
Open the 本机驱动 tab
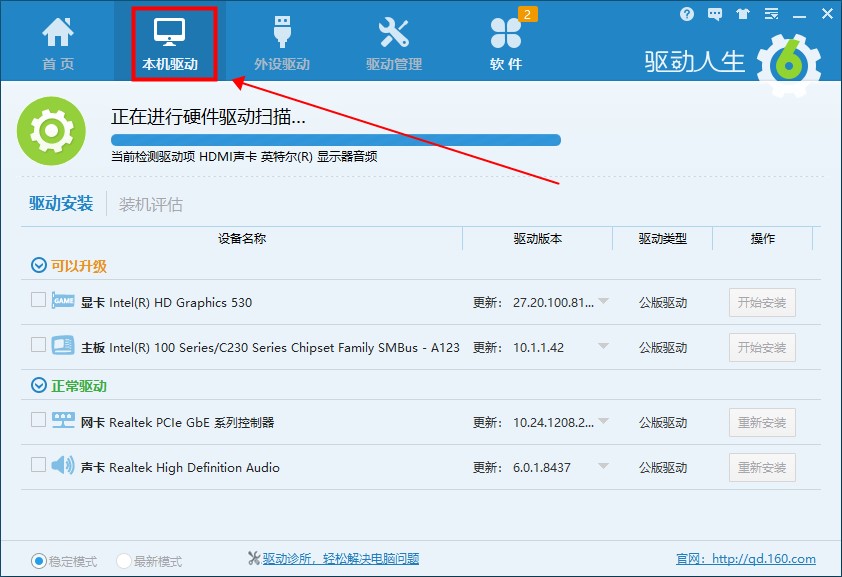coord(170,43)
